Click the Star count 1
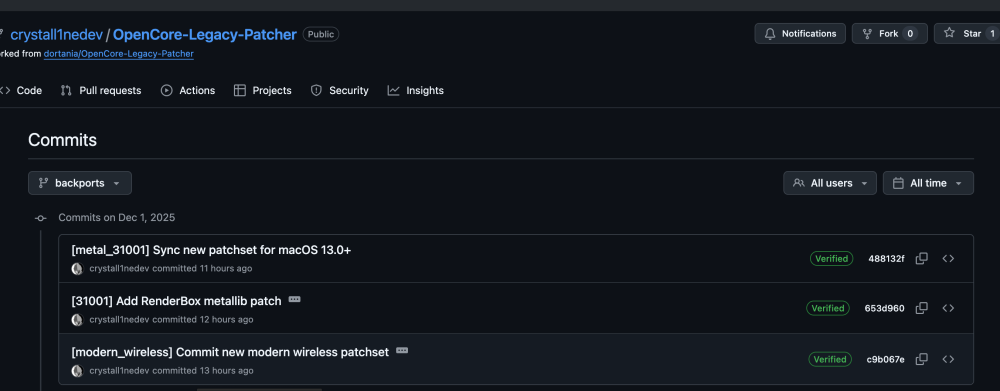 (x=992, y=34)
